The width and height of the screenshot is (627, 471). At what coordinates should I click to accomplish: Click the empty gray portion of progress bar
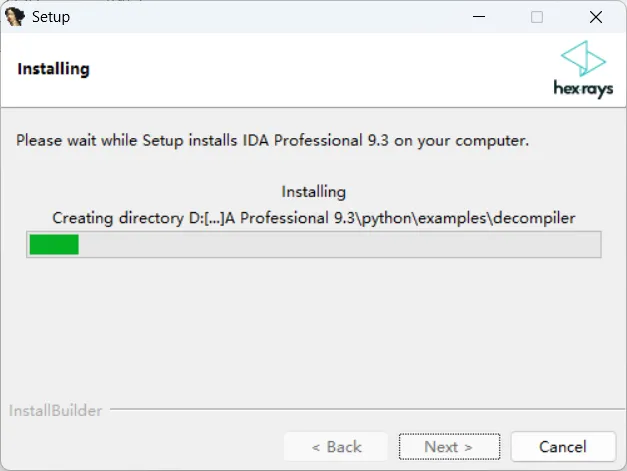pos(339,244)
